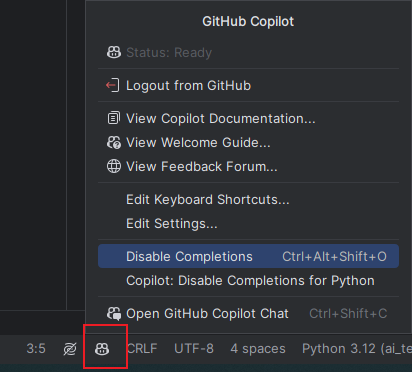
Task: Disable Completions via the highlighted menu entry
Action: click(248, 256)
